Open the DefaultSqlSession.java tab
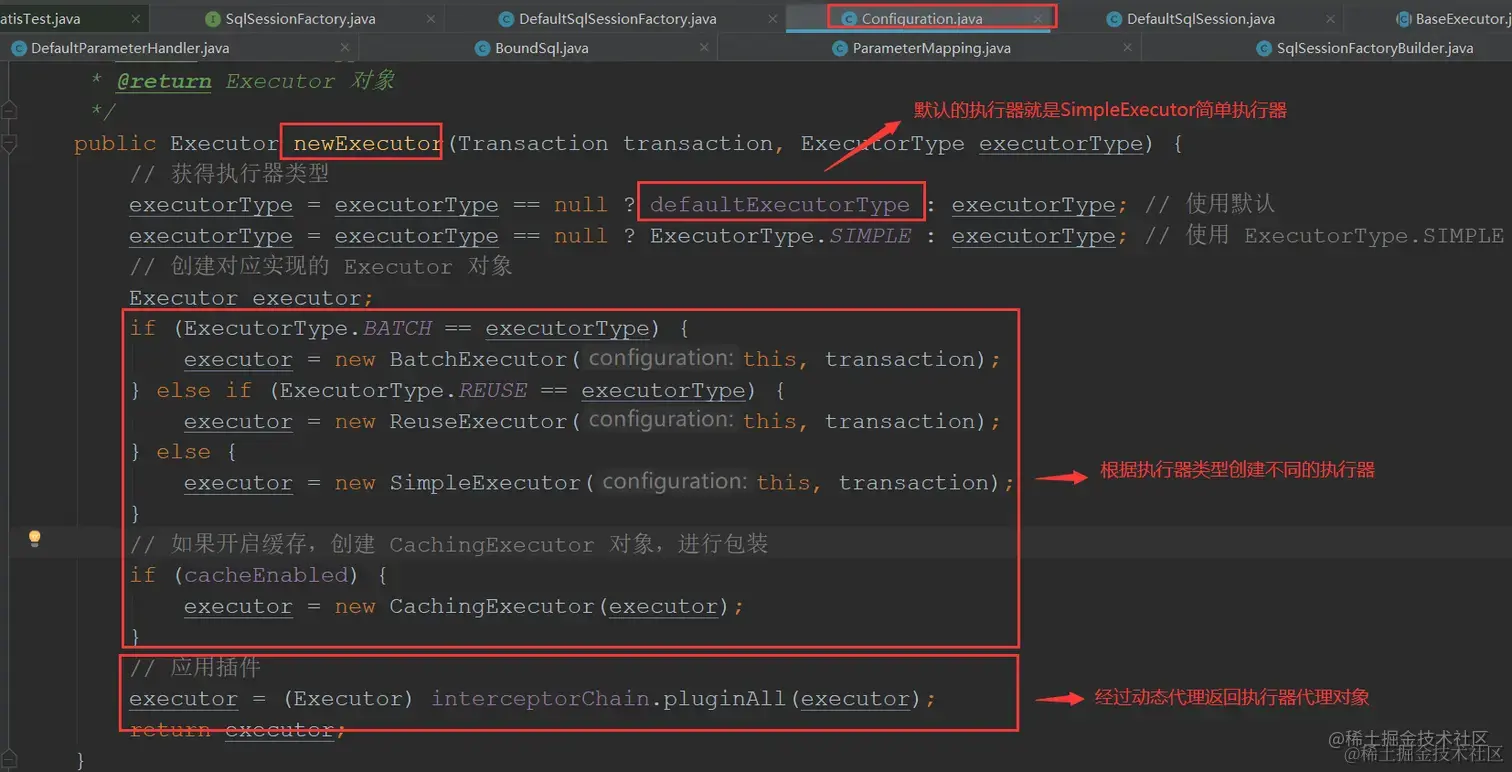 (1200, 19)
